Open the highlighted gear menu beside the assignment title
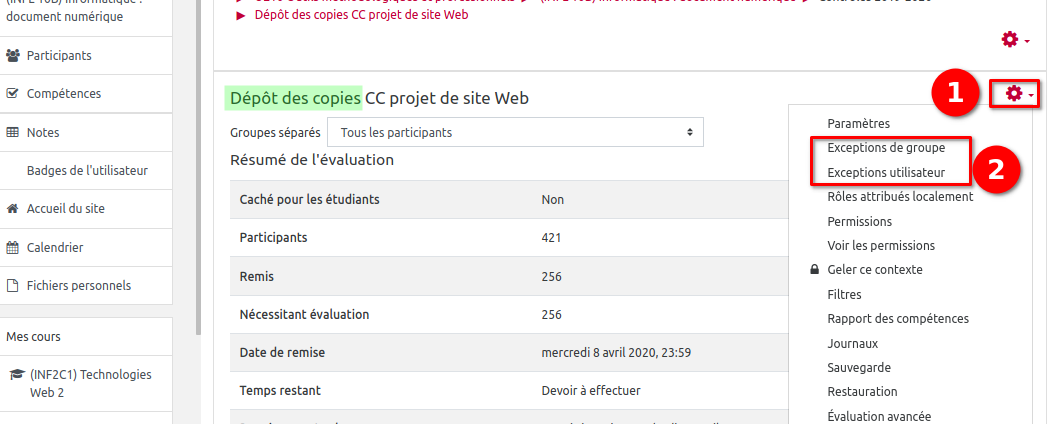Viewport: 1051px width, 424px height. (x=1018, y=94)
